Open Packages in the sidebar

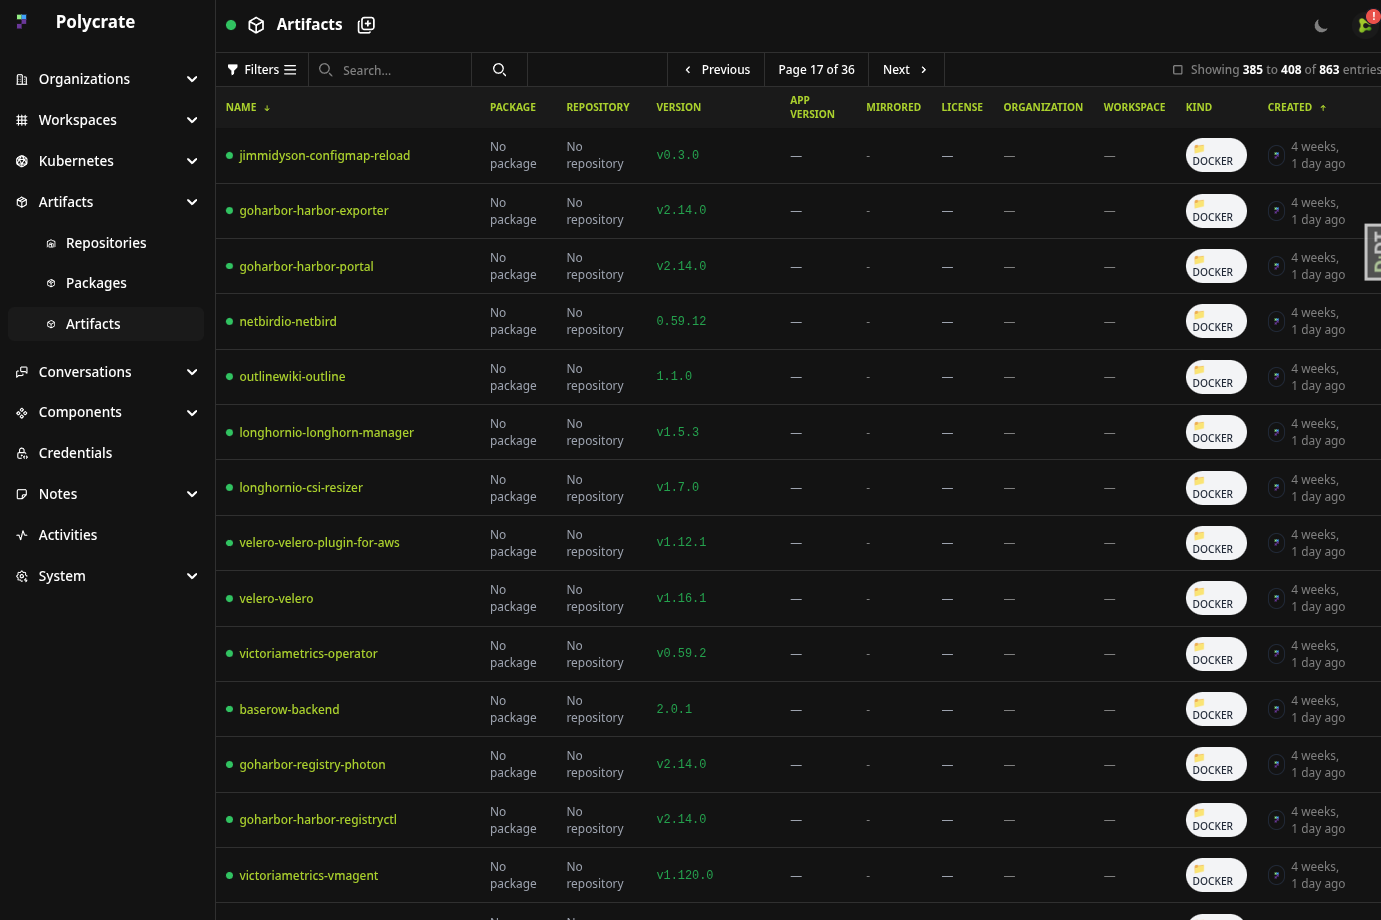click(96, 283)
